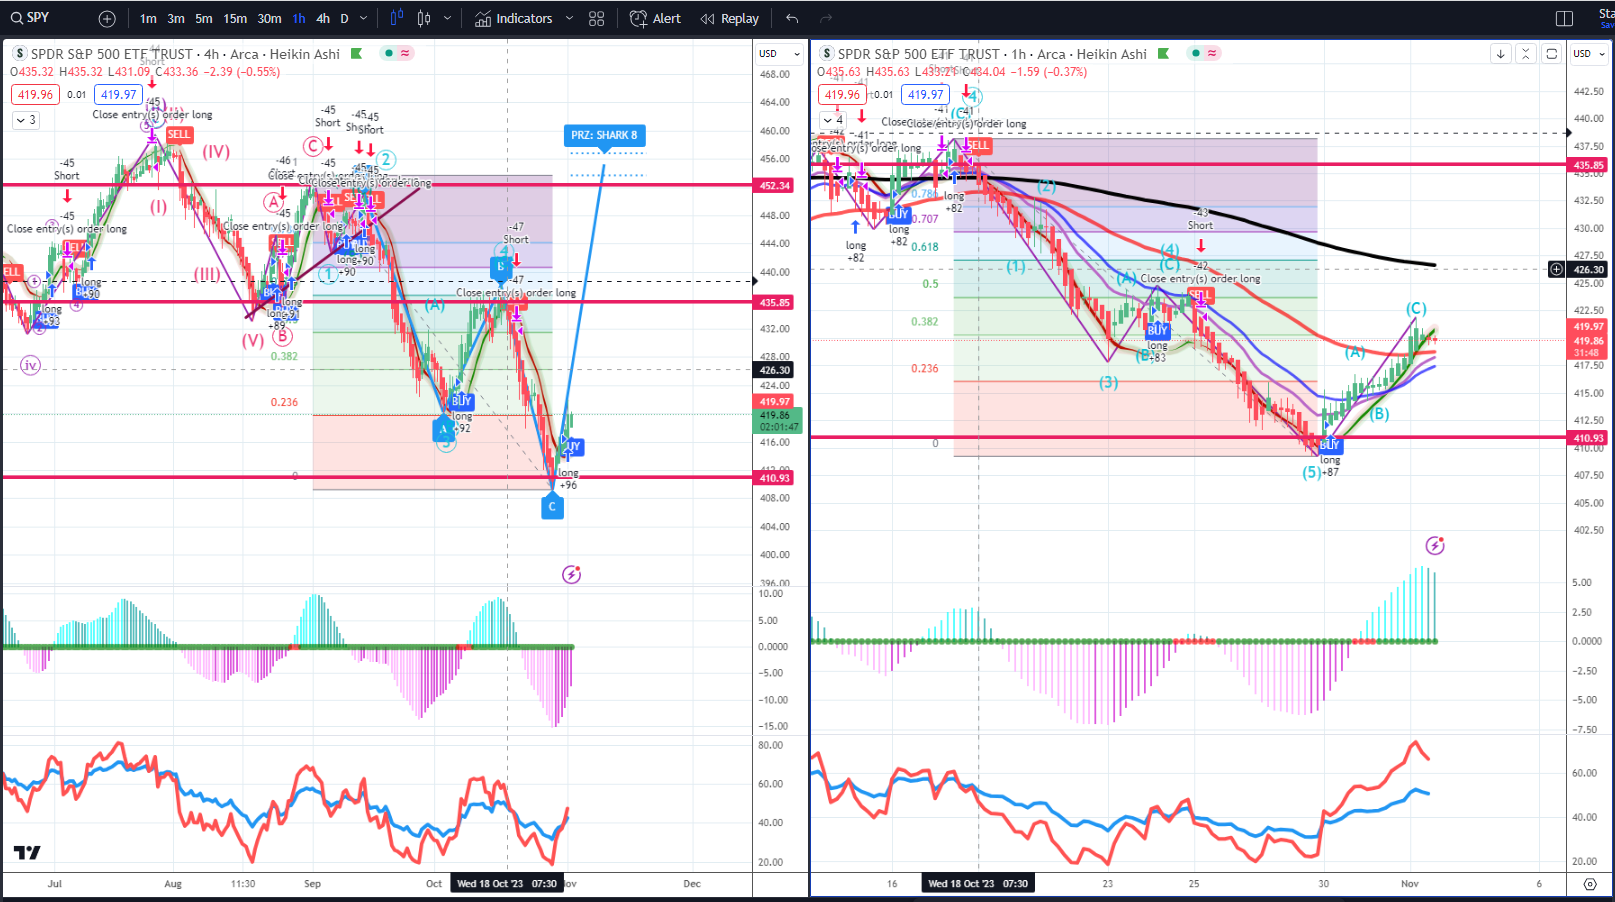The height and width of the screenshot is (902, 1615).
Task: Click the 1h chart pink data mode icon
Action: click(1212, 54)
